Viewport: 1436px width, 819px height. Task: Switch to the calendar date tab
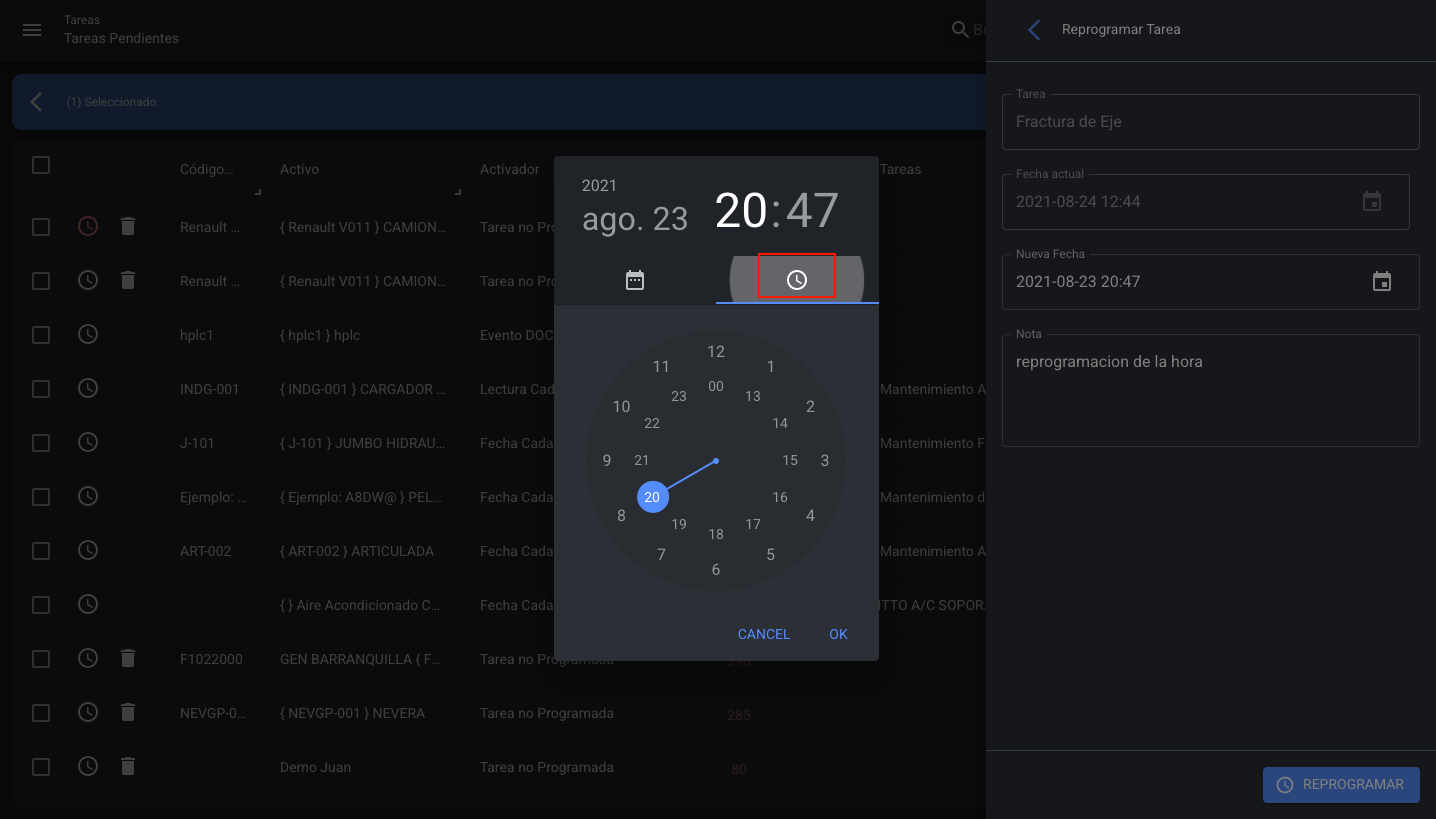click(635, 280)
